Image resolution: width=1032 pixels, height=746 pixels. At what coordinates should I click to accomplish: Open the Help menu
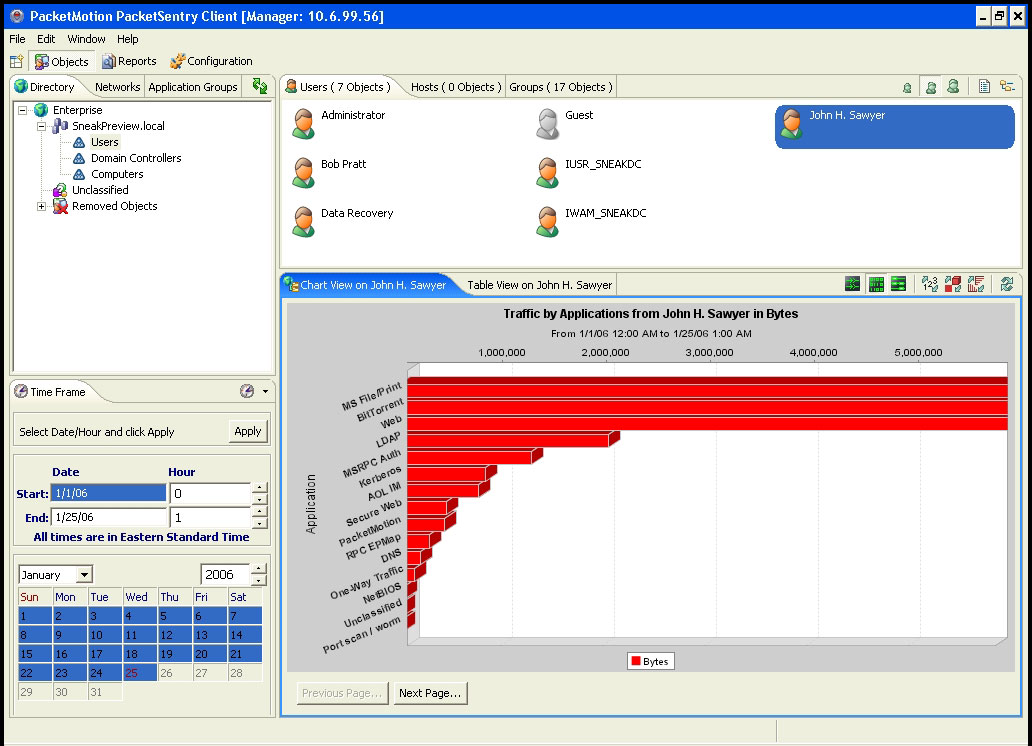tap(128, 39)
